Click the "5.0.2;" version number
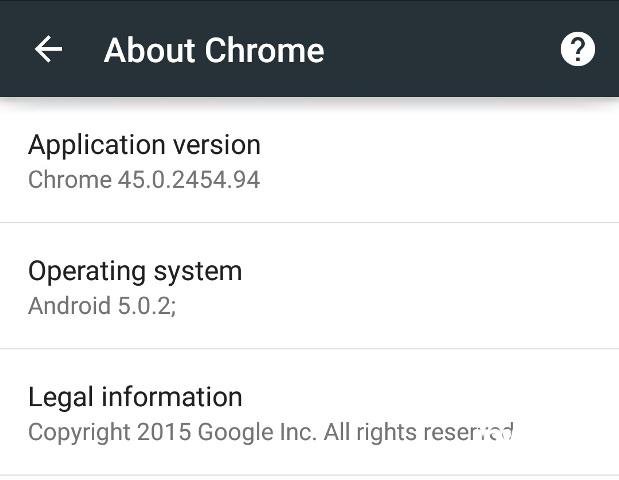 (x=146, y=306)
